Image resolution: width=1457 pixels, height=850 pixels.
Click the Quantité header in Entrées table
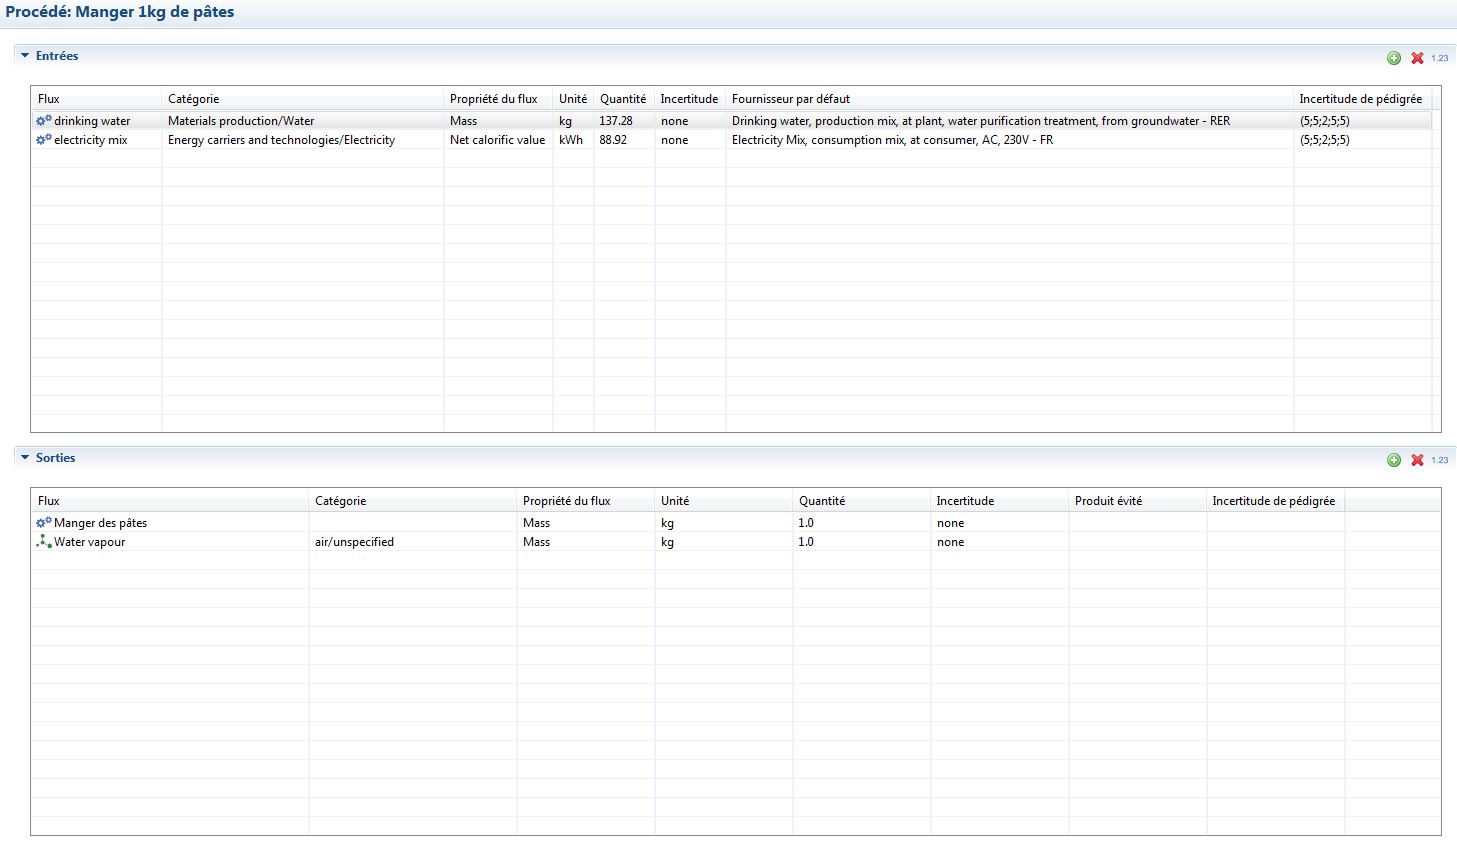(x=624, y=99)
